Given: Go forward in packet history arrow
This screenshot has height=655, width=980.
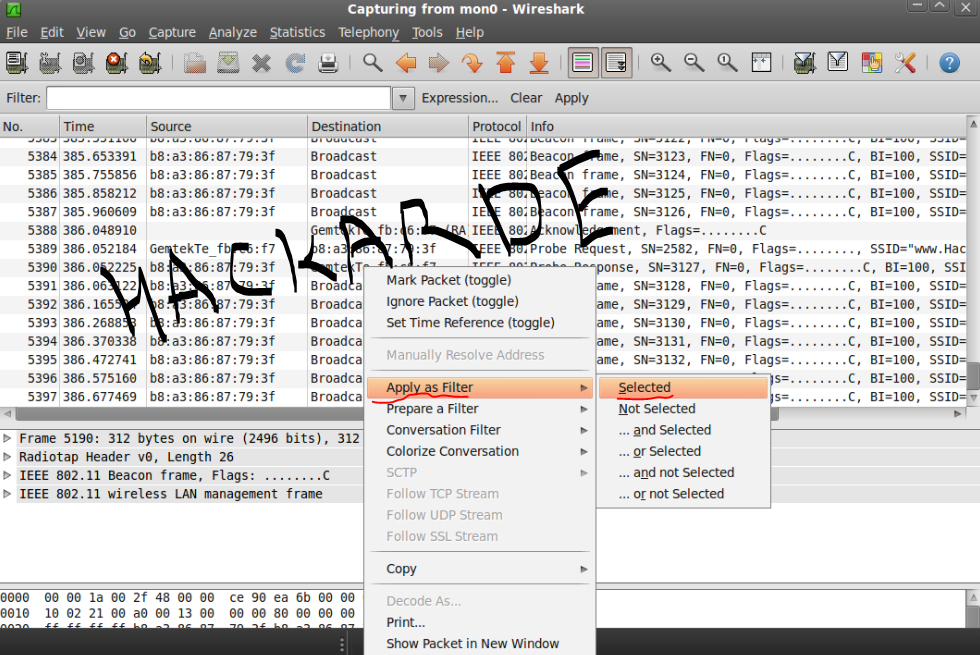Looking at the screenshot, I should [x=439, y=62].
